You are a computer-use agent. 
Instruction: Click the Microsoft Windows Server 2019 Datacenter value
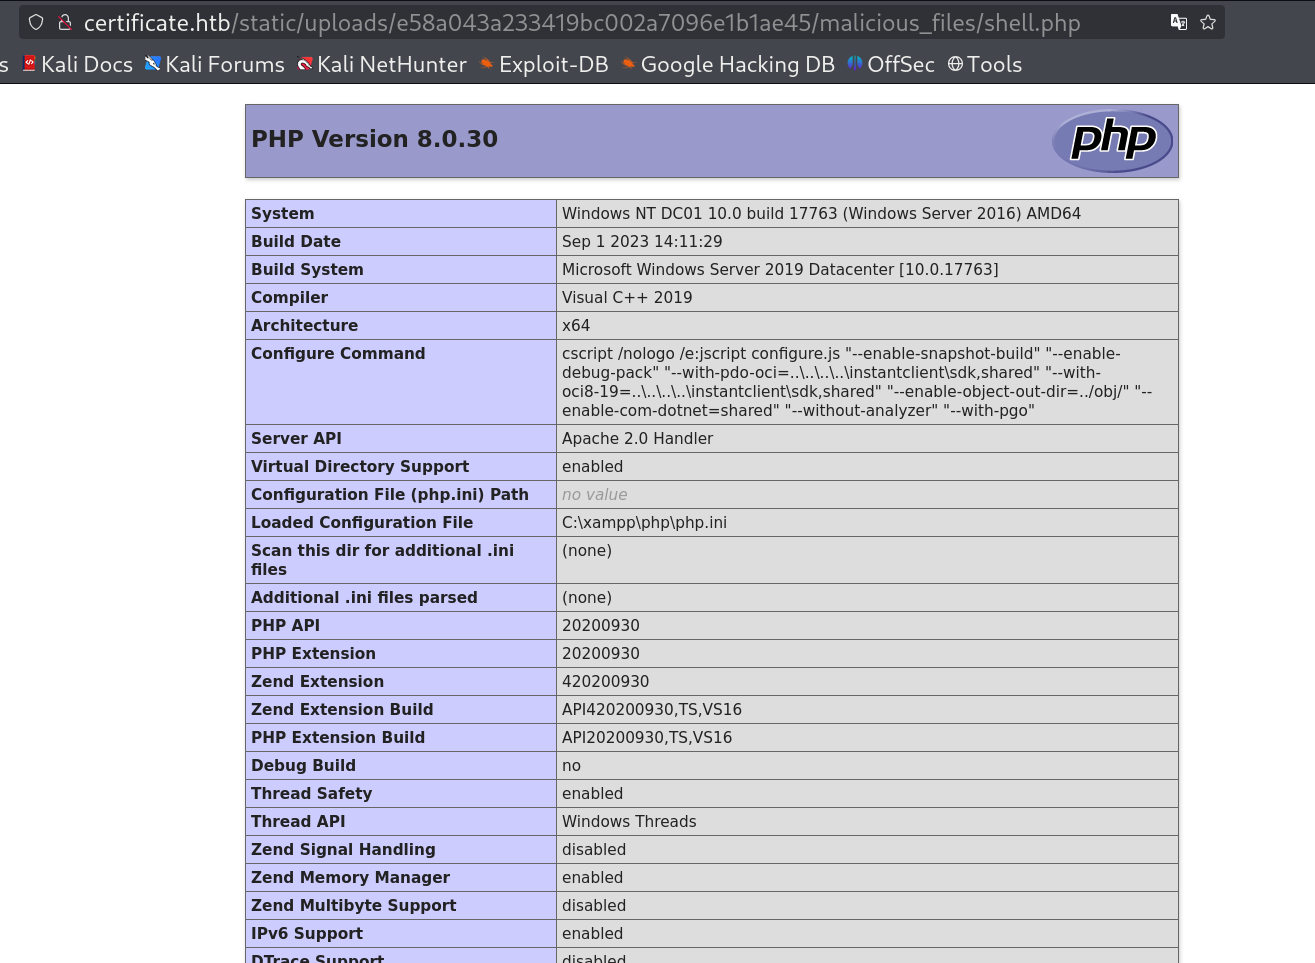780,269
